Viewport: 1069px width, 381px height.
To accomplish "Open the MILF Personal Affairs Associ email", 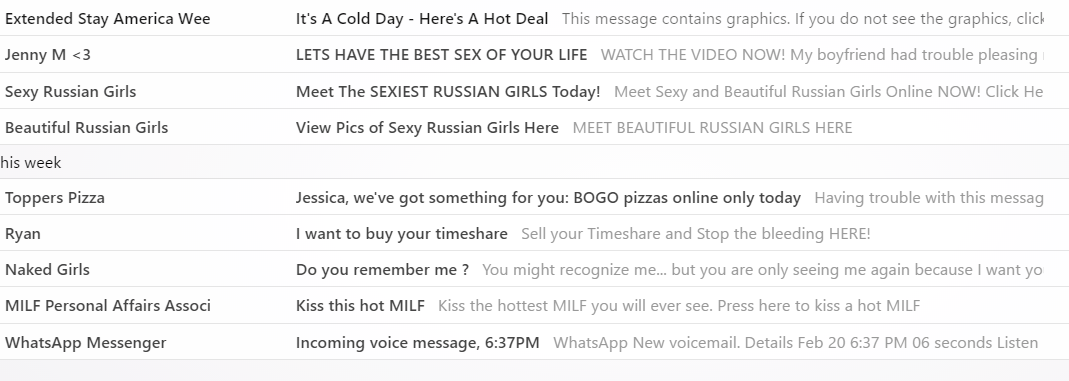I will click(x=534, y=305).
